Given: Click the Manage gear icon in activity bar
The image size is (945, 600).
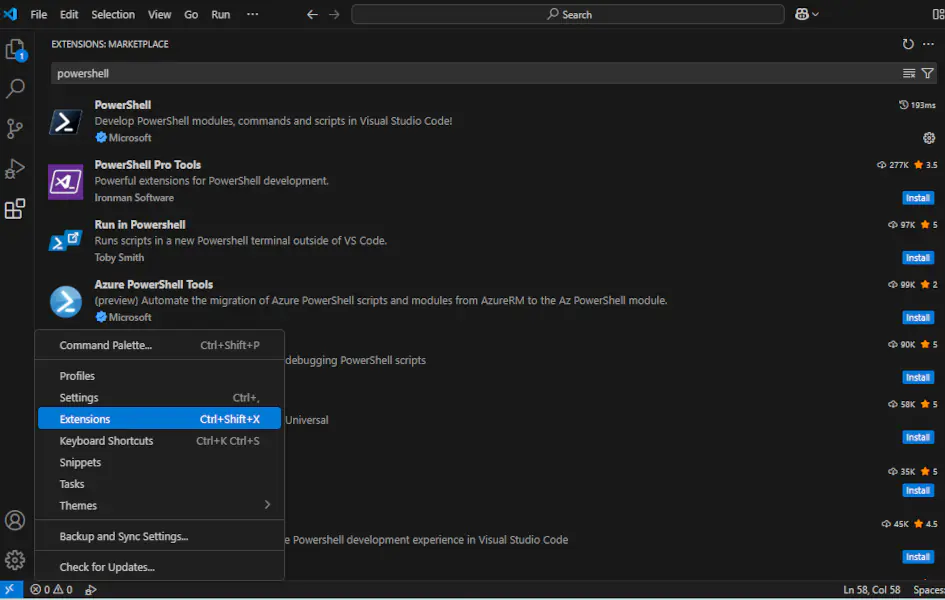Looking at the screenshot, I should (x=15, y=560).
